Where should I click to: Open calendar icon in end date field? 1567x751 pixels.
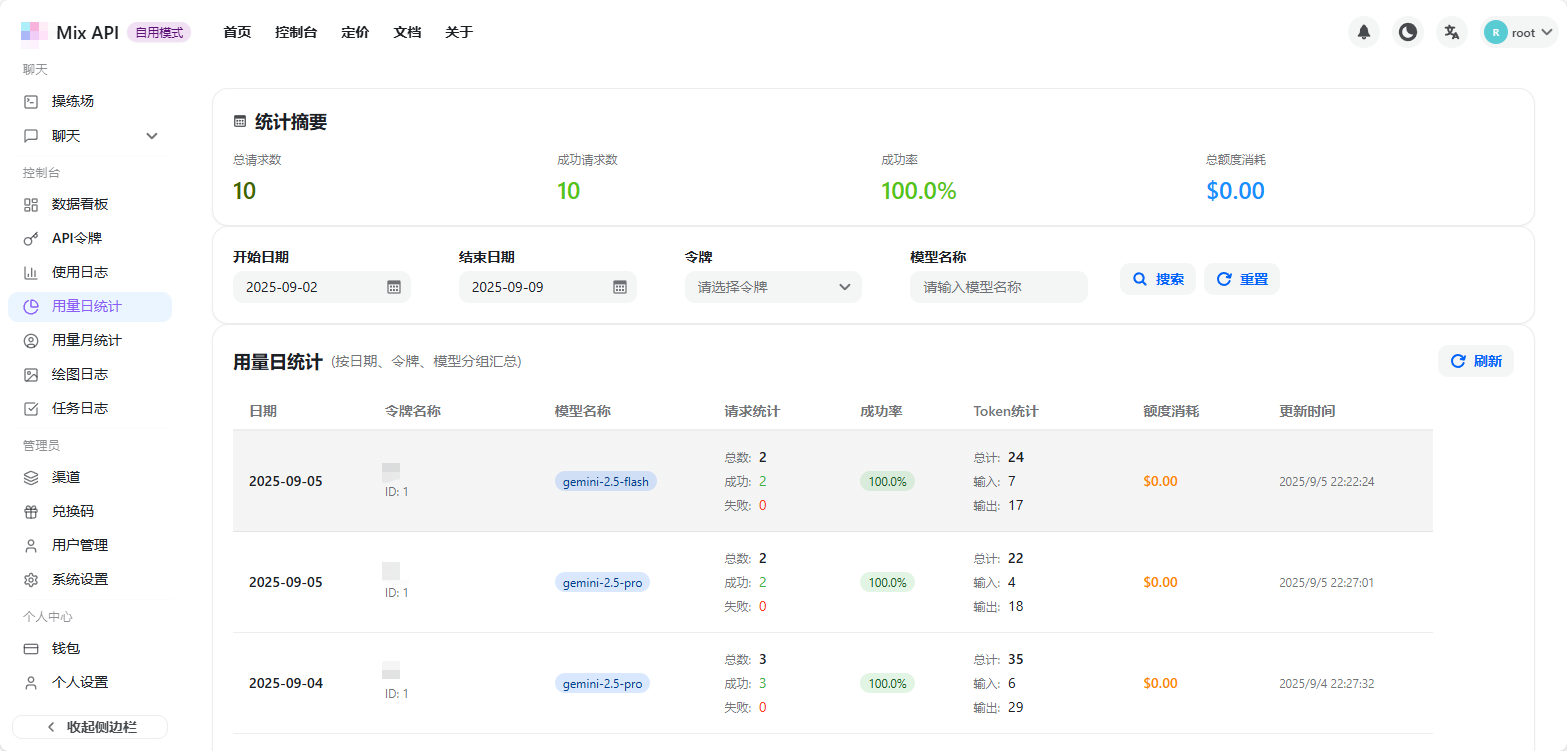620,287
